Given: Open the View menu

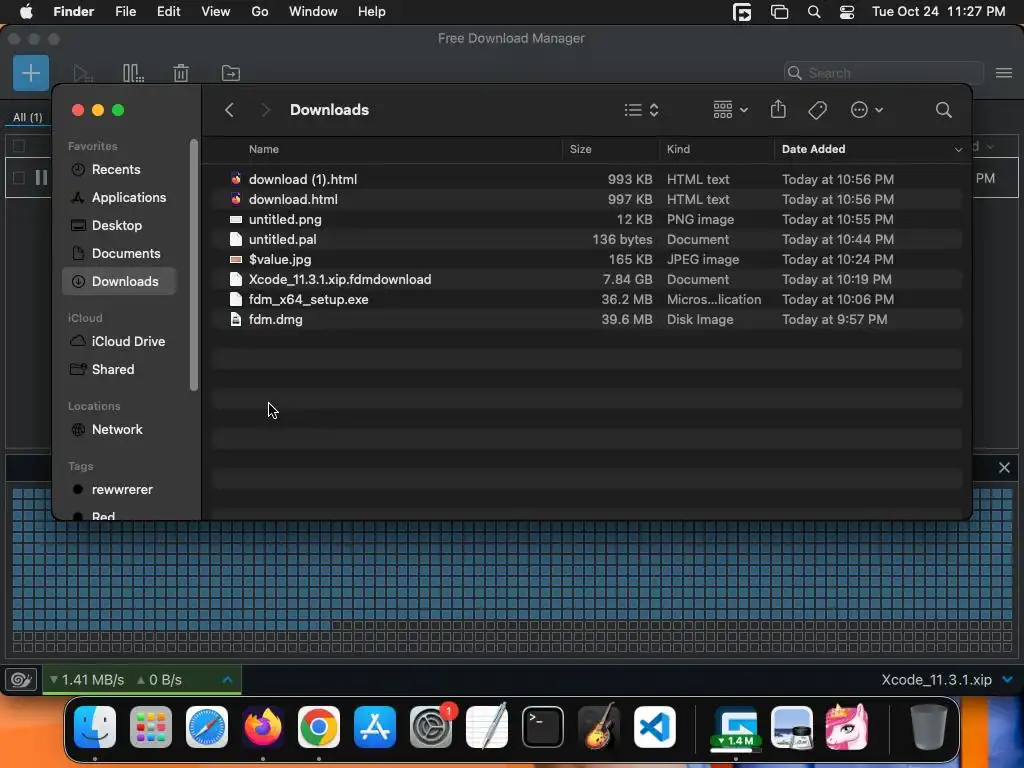Looking at the screenshot, I should [x=216, y=12].
